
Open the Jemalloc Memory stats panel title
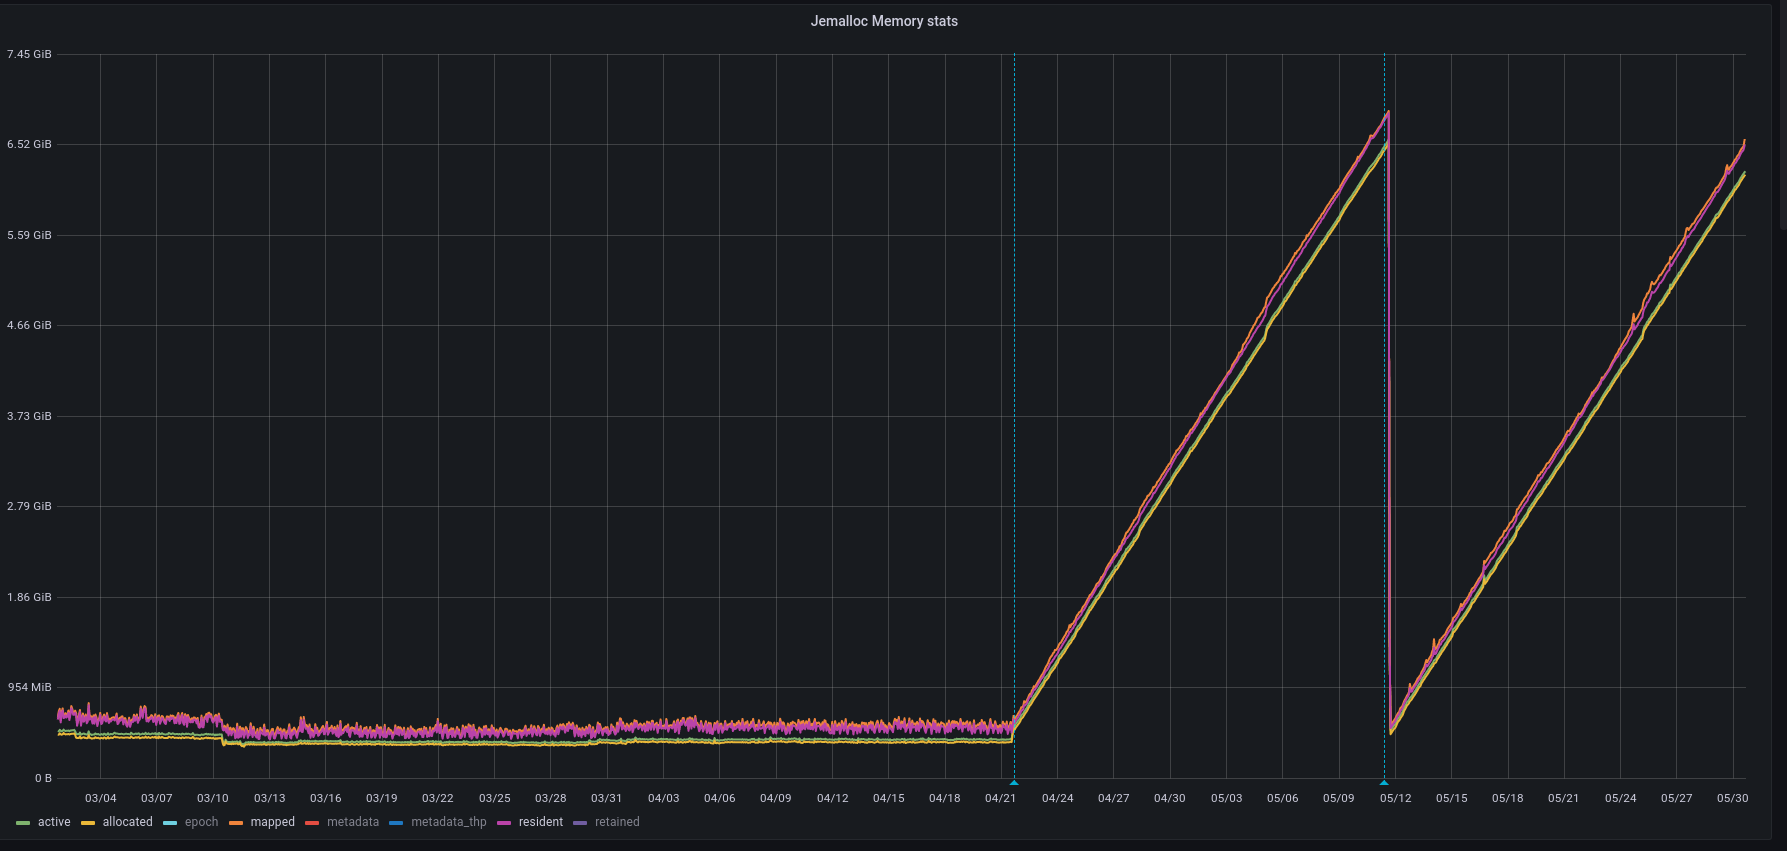[x=884, y=21]
